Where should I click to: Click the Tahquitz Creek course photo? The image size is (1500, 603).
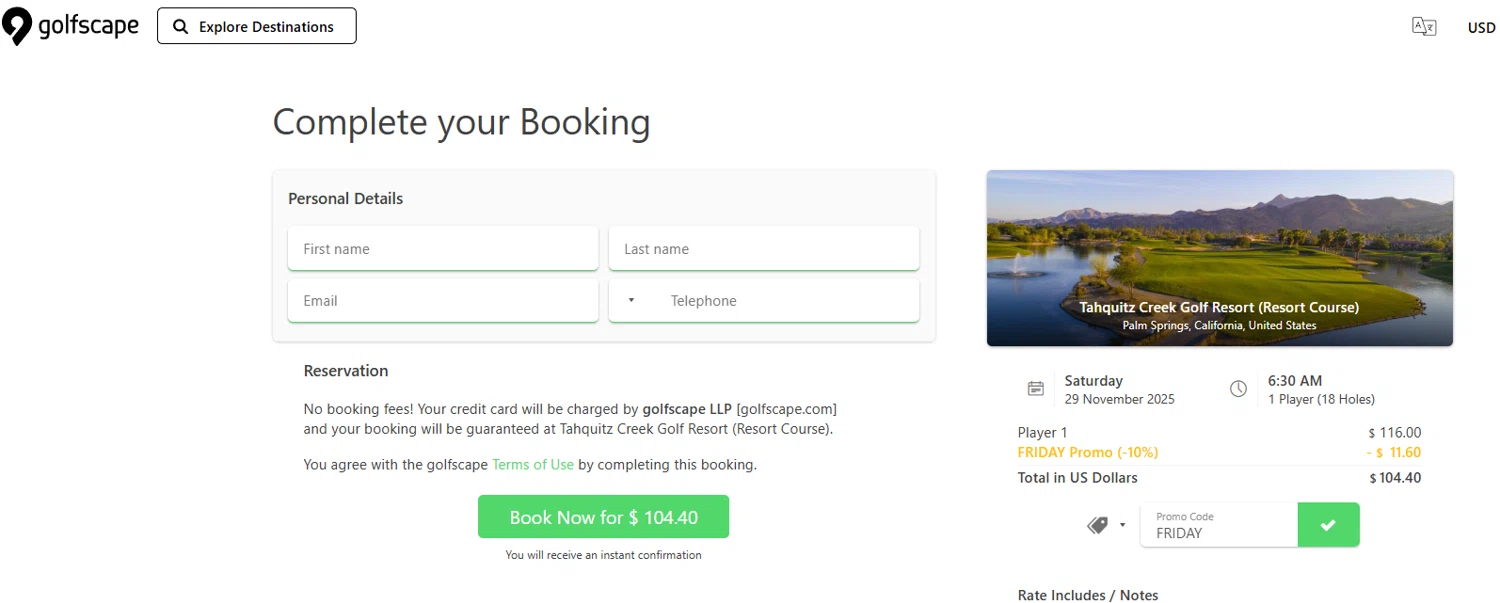pos(1219,240)
